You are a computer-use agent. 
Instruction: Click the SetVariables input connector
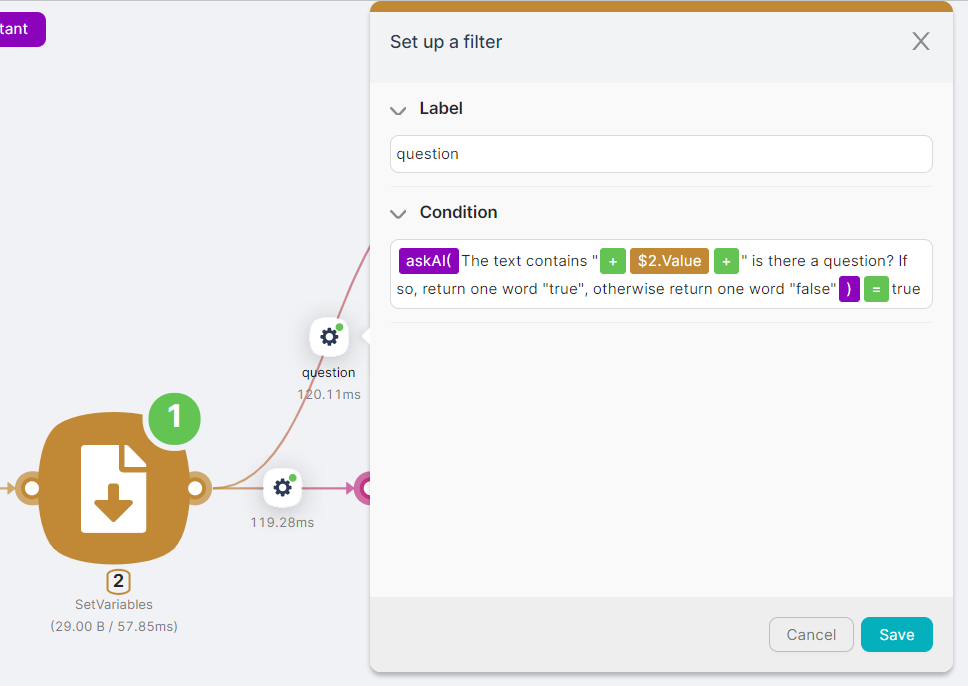31,488
